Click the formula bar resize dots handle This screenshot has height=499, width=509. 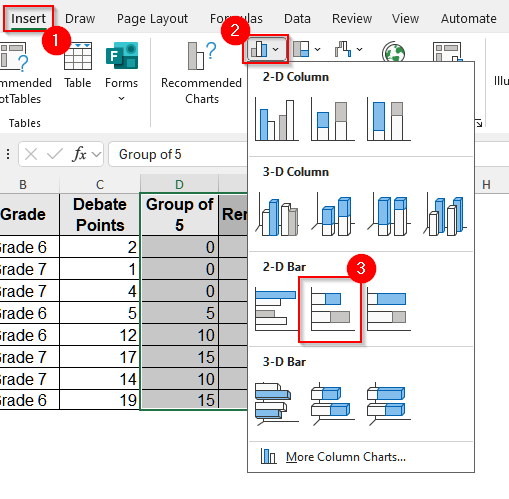(x=8, y=154)
